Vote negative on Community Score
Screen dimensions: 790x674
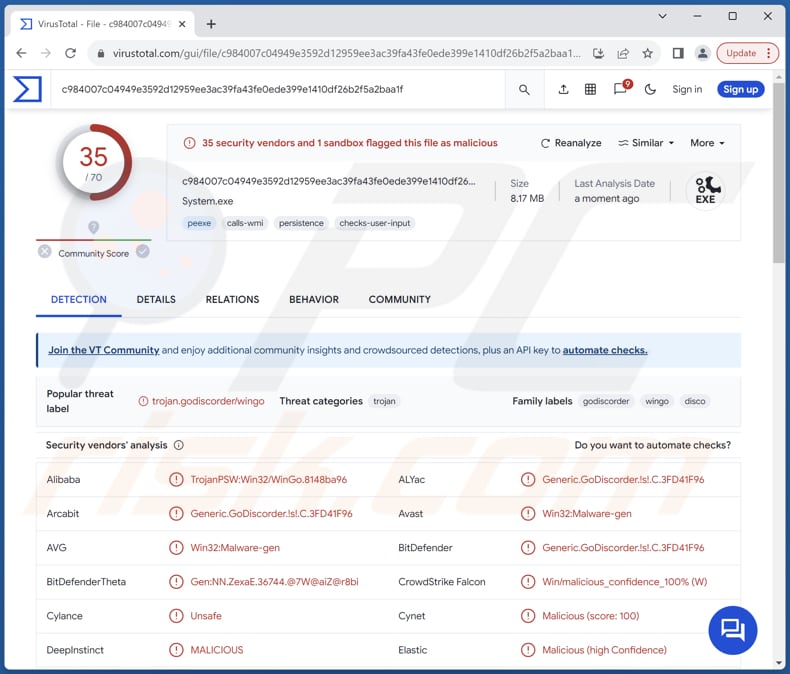(x=44, y=251)
